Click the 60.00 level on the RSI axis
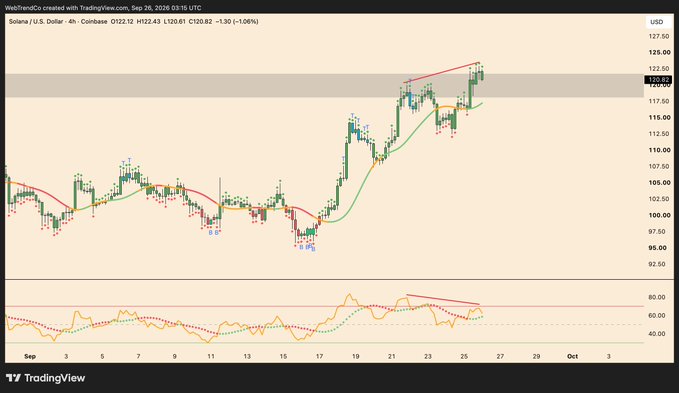 coord(656,316)
